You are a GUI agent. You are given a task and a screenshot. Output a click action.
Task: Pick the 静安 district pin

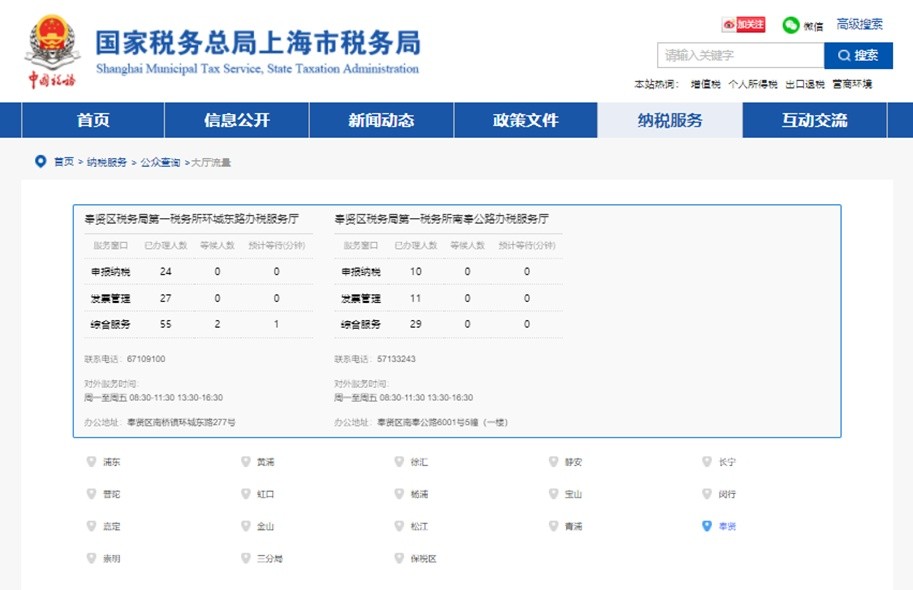554,462
